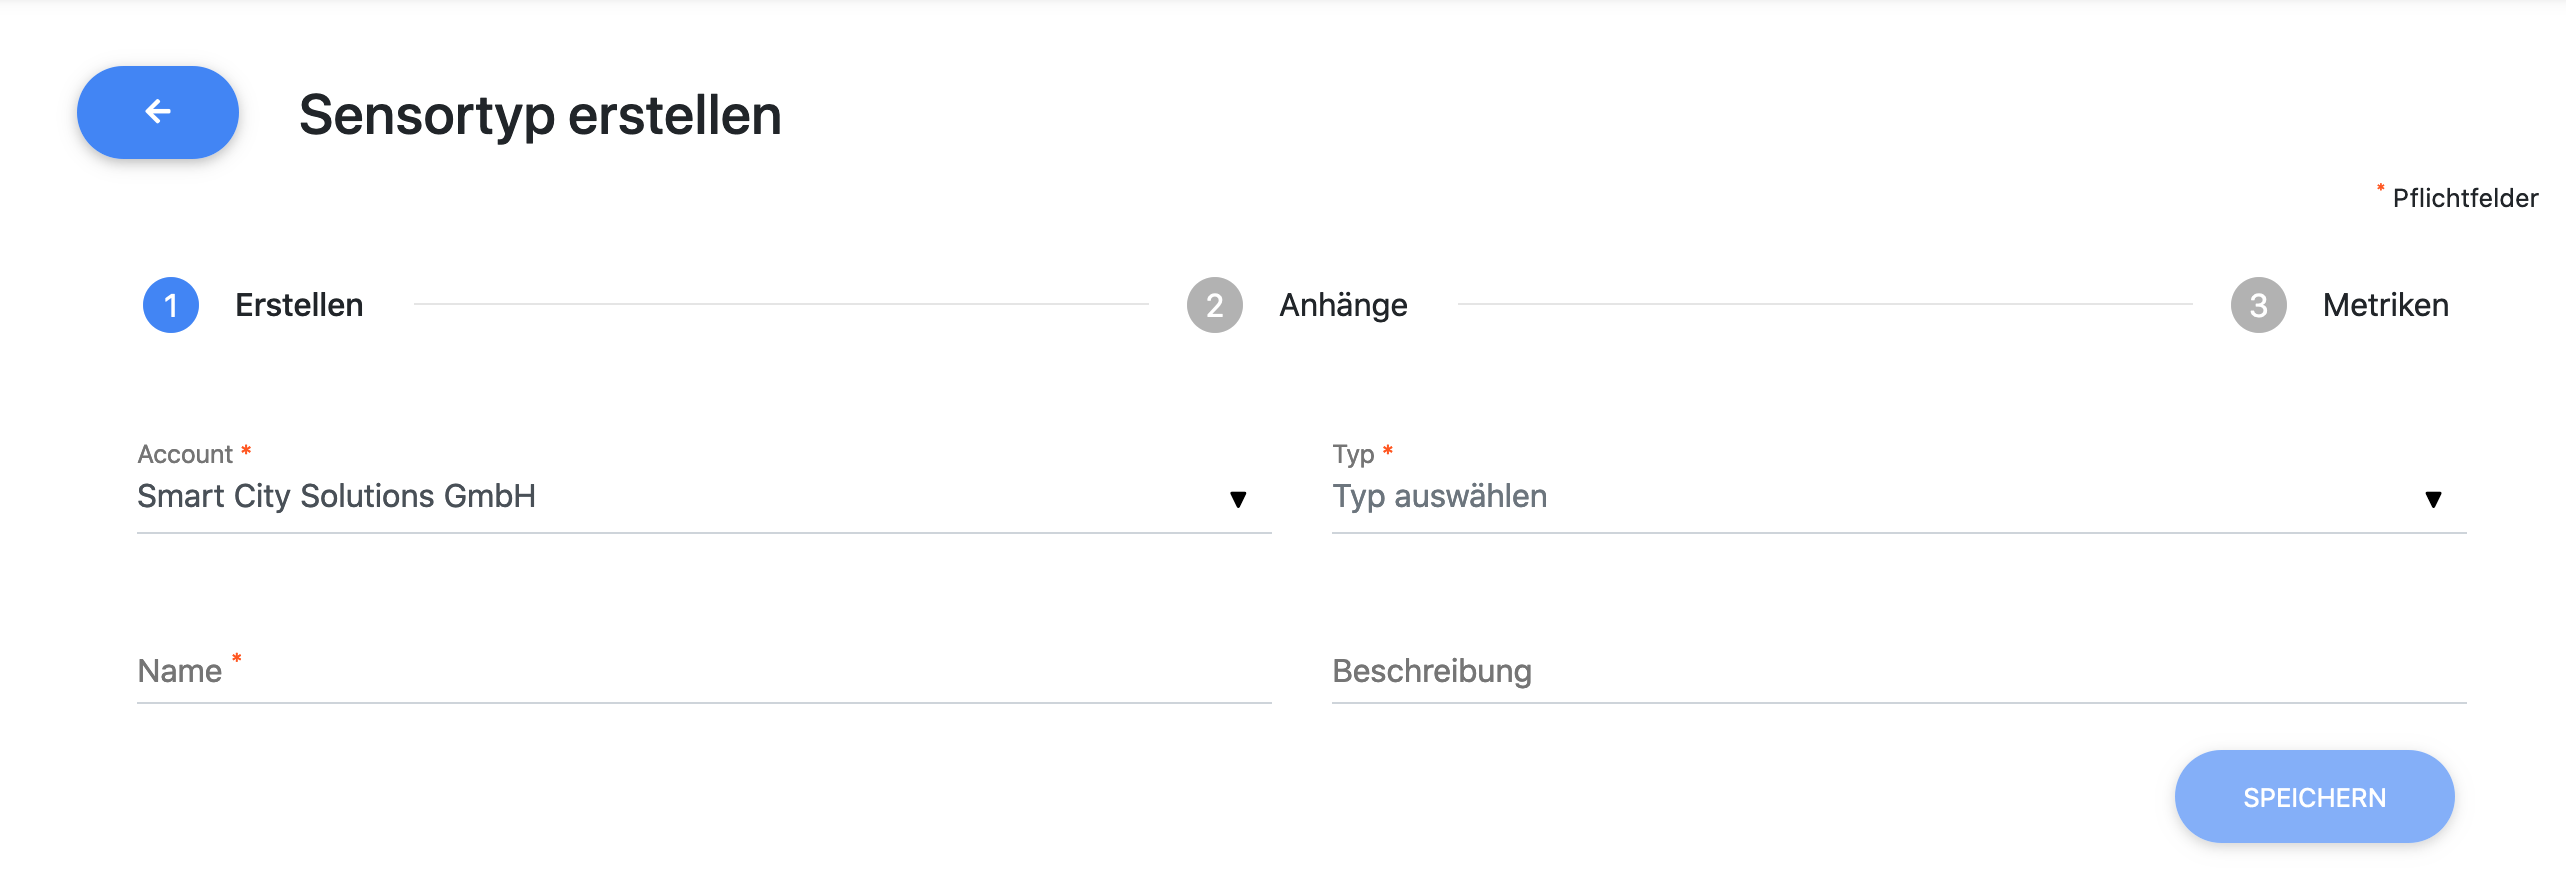
Task: Focus the Name input field
Action: (704, 671)
